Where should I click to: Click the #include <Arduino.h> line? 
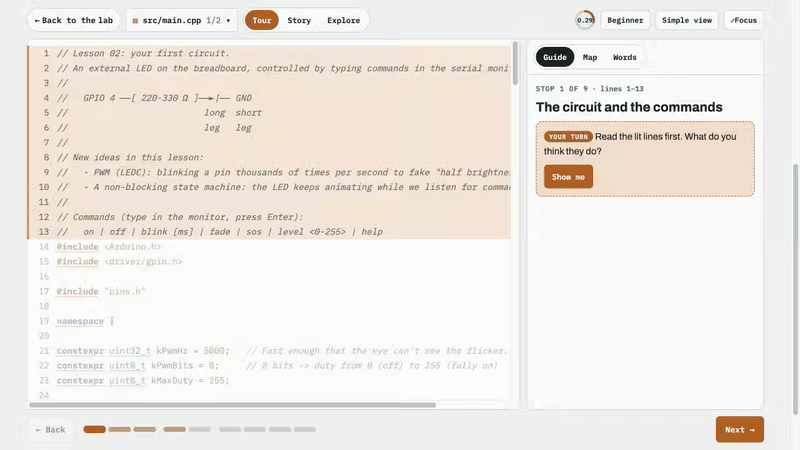point(108,246)
